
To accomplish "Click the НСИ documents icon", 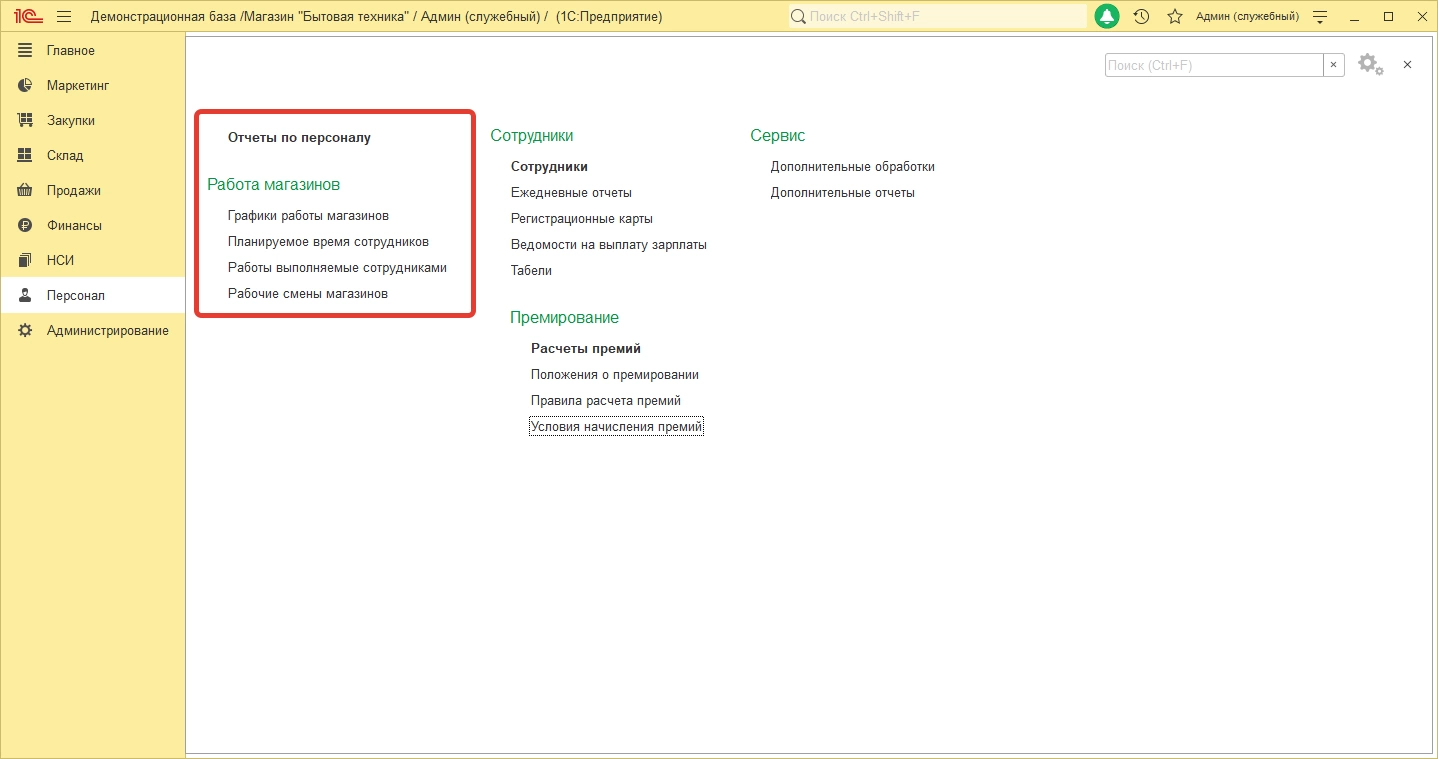I will (x=25, y=261).
